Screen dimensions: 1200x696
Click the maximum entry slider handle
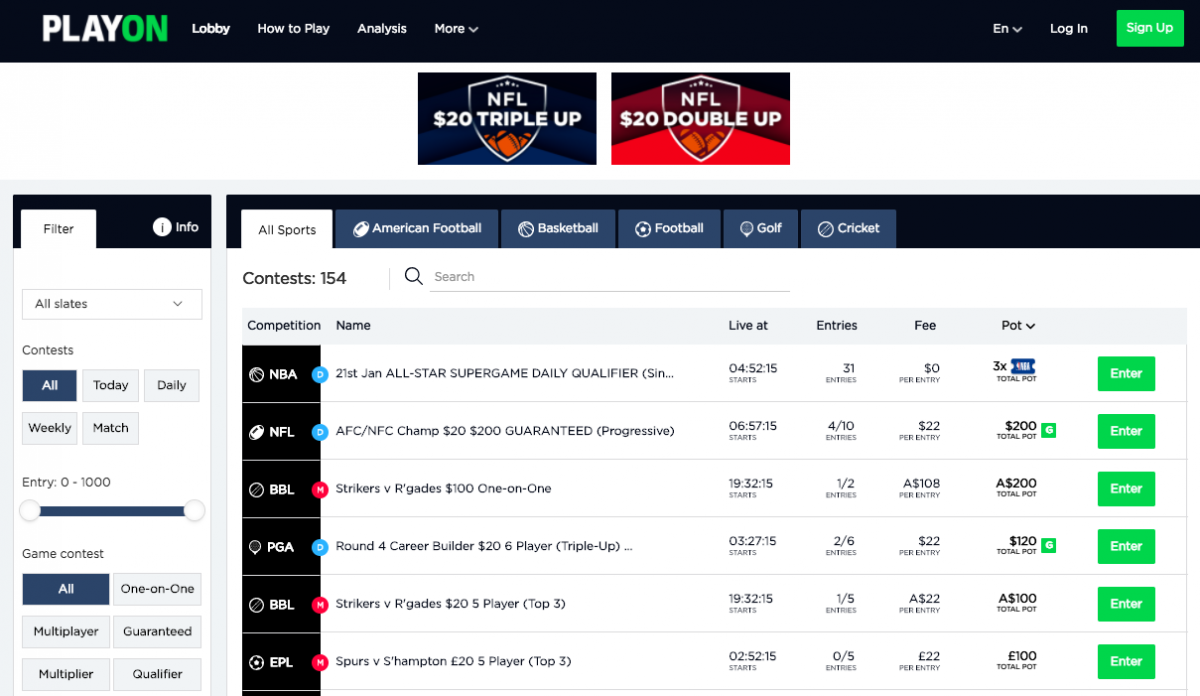194,511
